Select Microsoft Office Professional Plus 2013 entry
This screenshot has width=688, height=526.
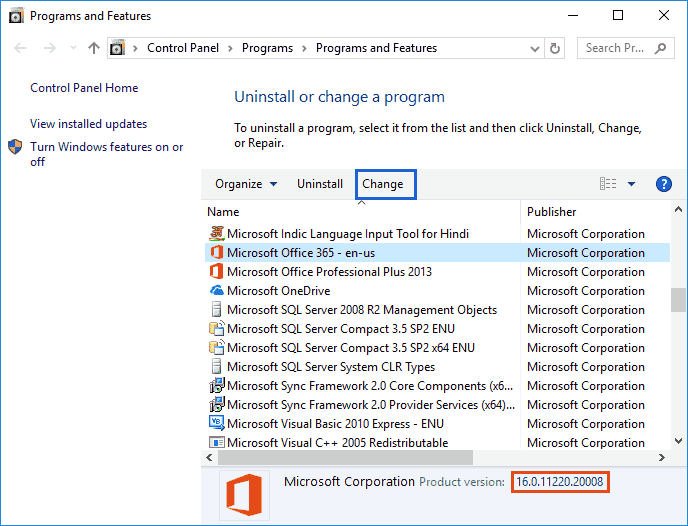click(437, 272)
